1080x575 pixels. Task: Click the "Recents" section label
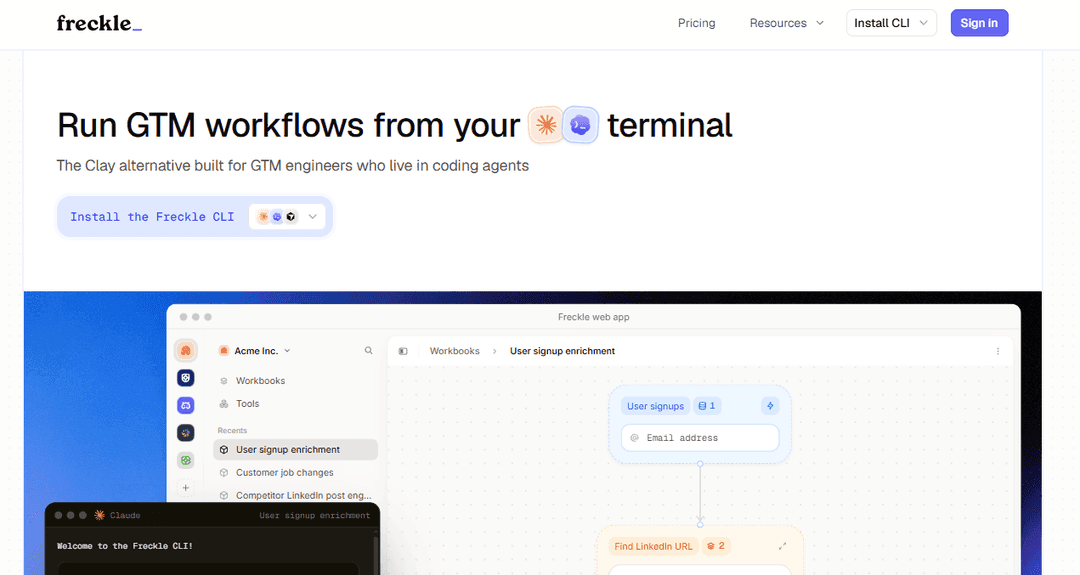[232, 430]
